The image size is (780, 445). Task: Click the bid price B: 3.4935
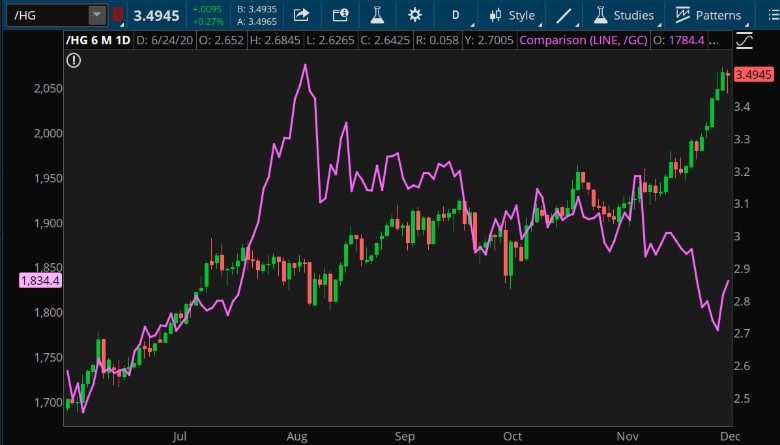pos(257,9)
